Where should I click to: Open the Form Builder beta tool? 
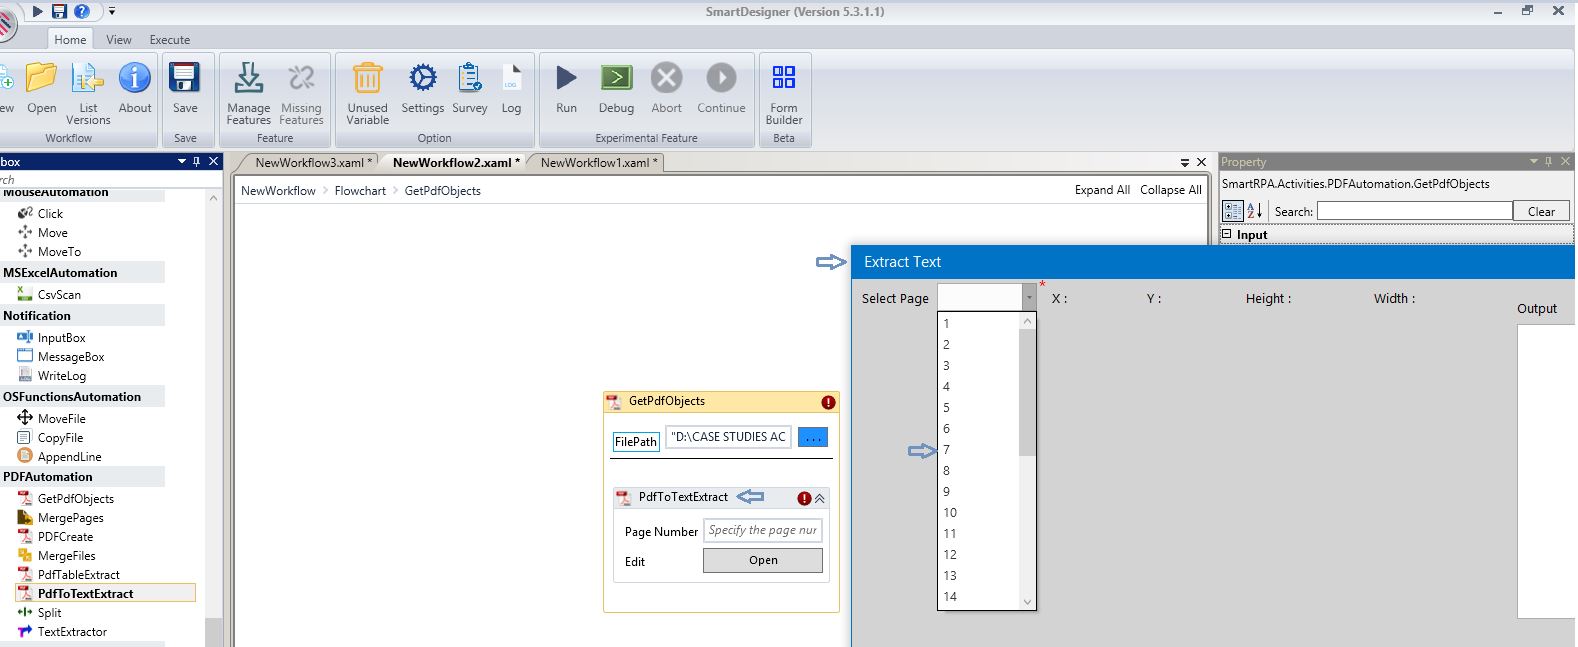(783, 79)
